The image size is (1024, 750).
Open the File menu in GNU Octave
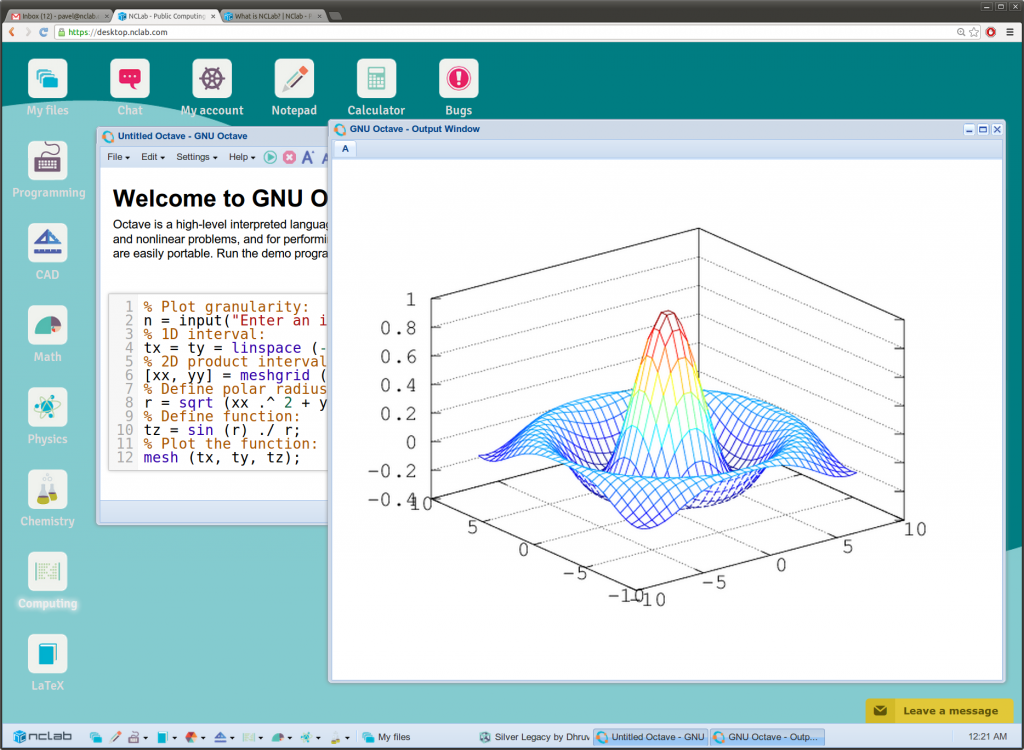click(x=118, y=157)
